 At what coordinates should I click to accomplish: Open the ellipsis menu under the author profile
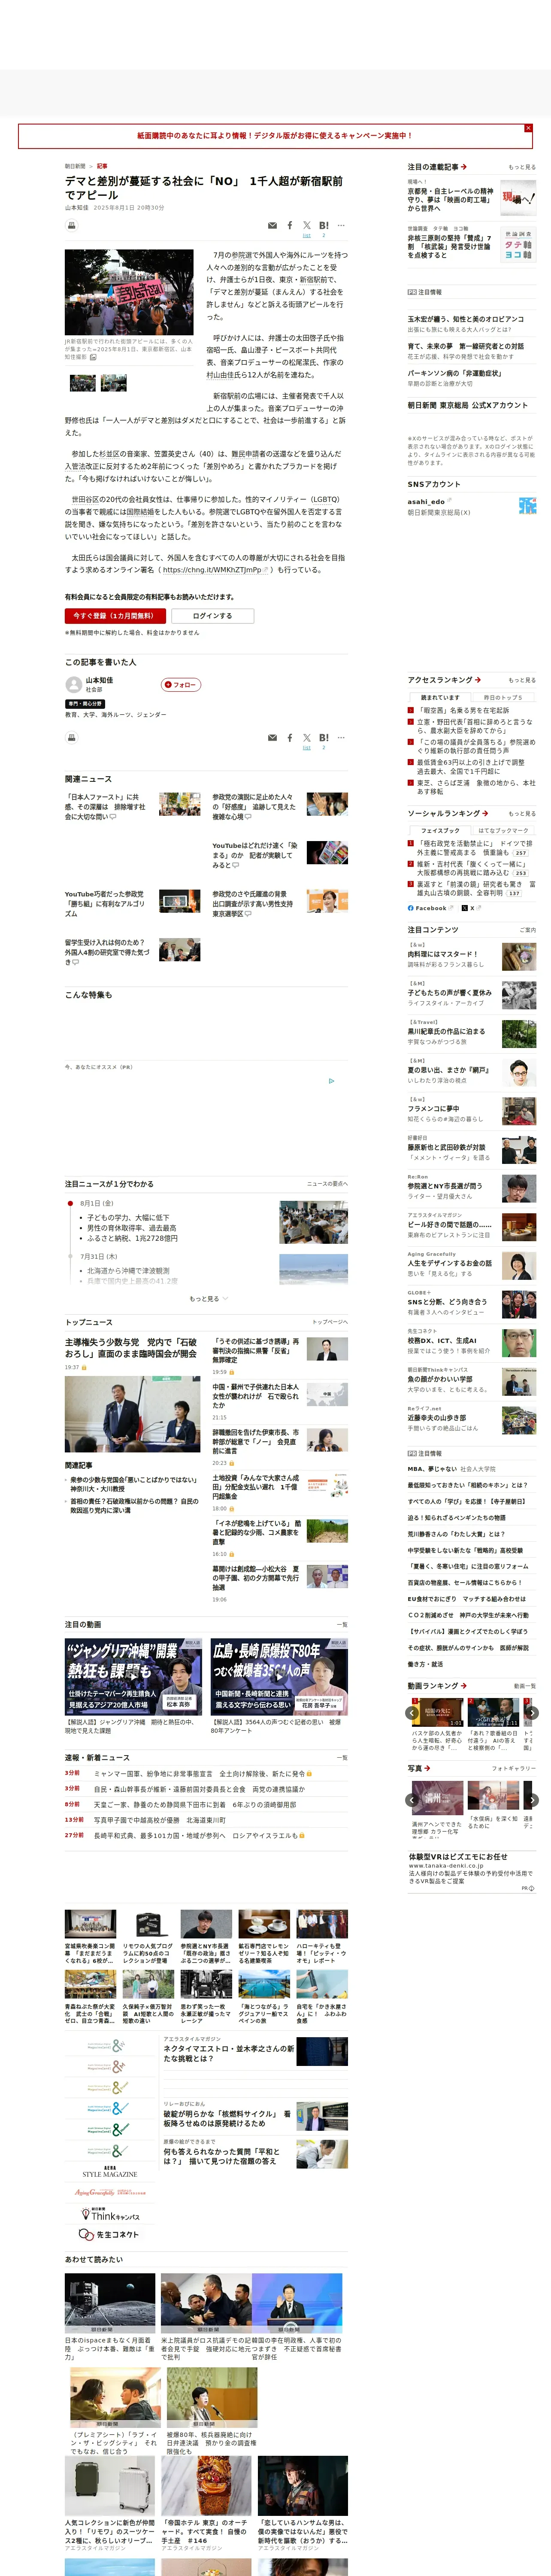pos(341,738)
